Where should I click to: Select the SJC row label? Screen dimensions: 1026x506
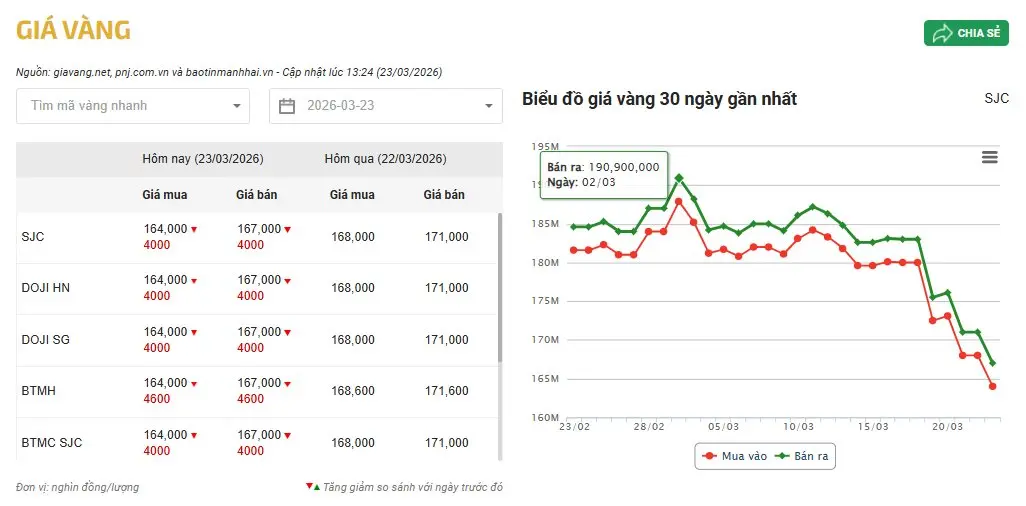point(33,237)
